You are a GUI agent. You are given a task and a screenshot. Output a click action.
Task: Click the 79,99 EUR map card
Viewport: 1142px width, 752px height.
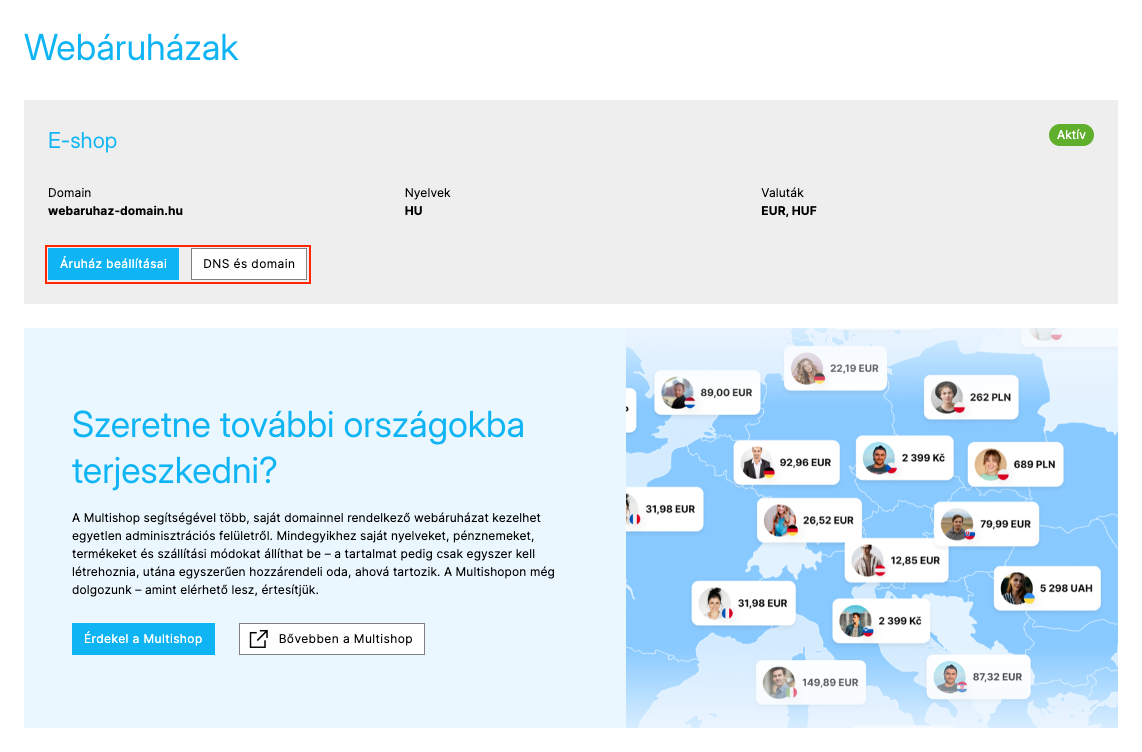pyautogui.click(x=986, y=523)
